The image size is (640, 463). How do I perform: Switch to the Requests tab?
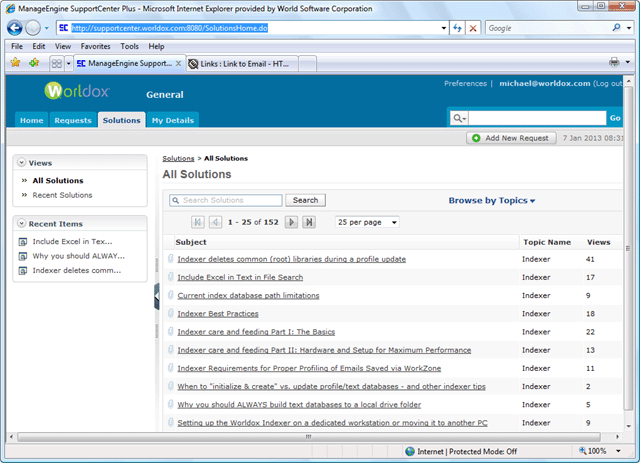click(x=73, y=120)
